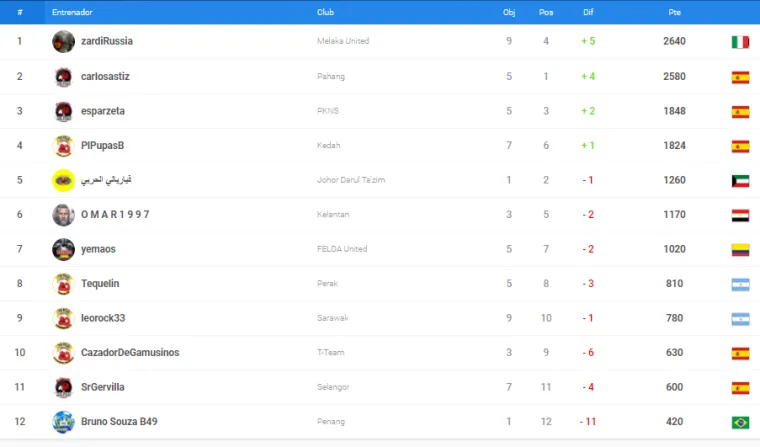Click the -11 difference value

point(588,422)
